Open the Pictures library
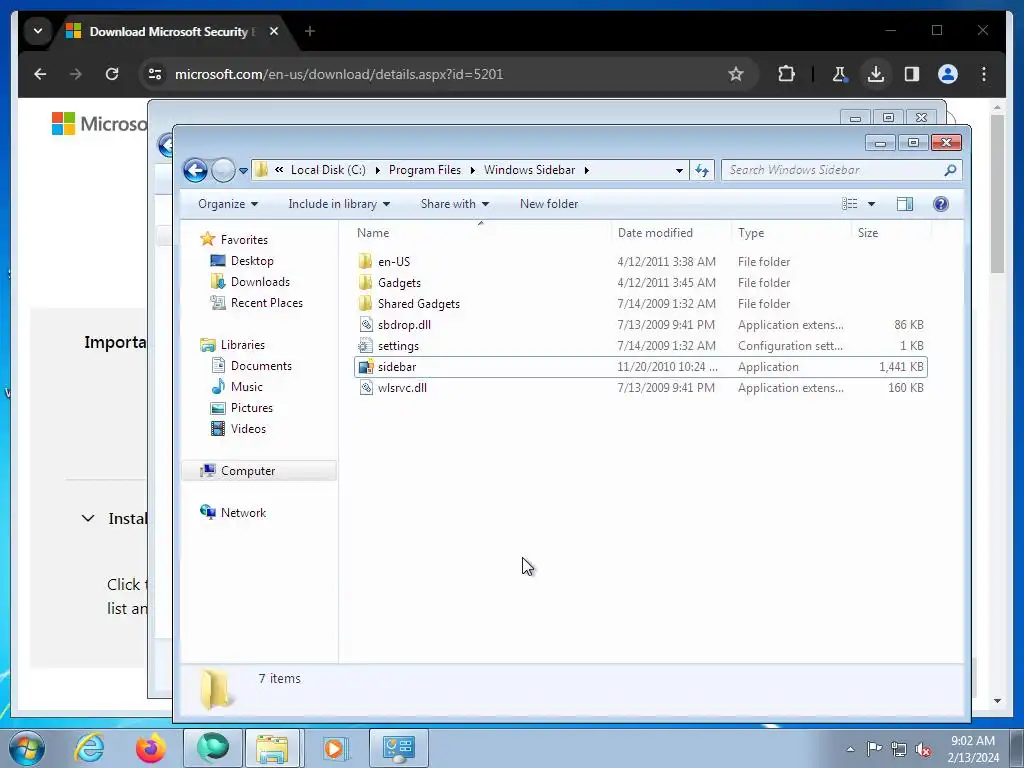The height and width of the screenshot is (768, 1024). 251,408
